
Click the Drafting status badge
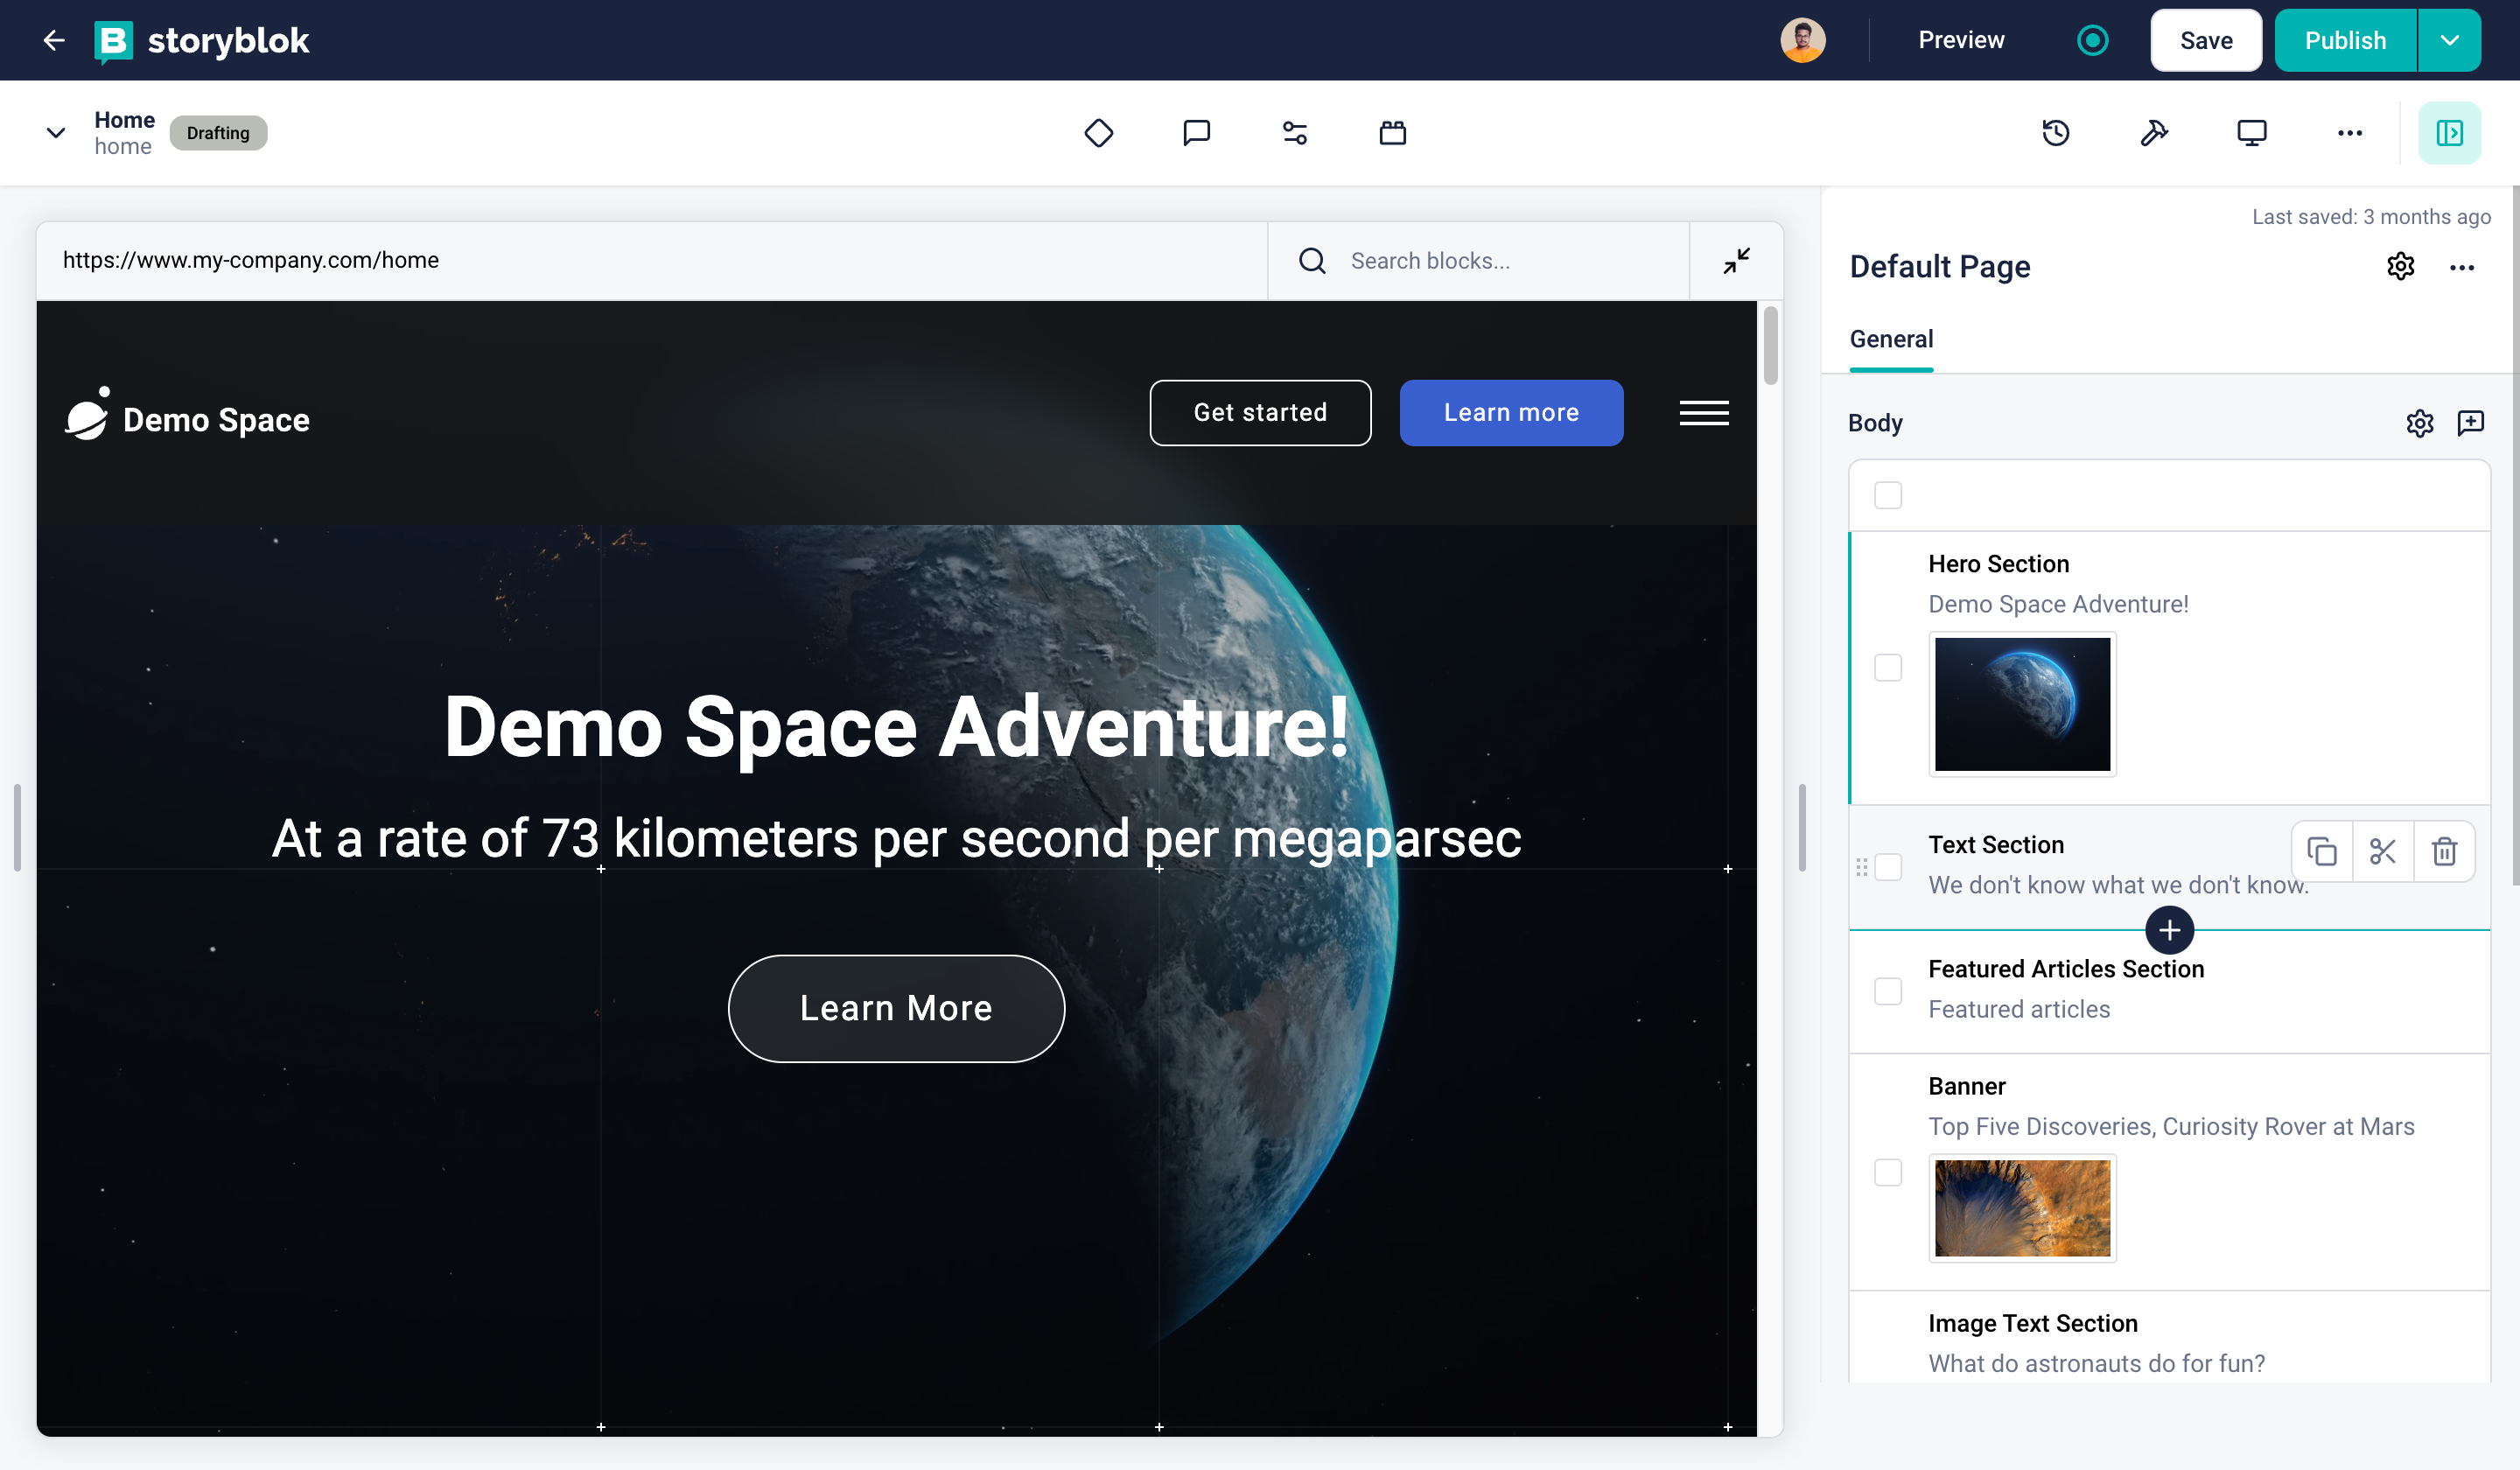(217, 133)
